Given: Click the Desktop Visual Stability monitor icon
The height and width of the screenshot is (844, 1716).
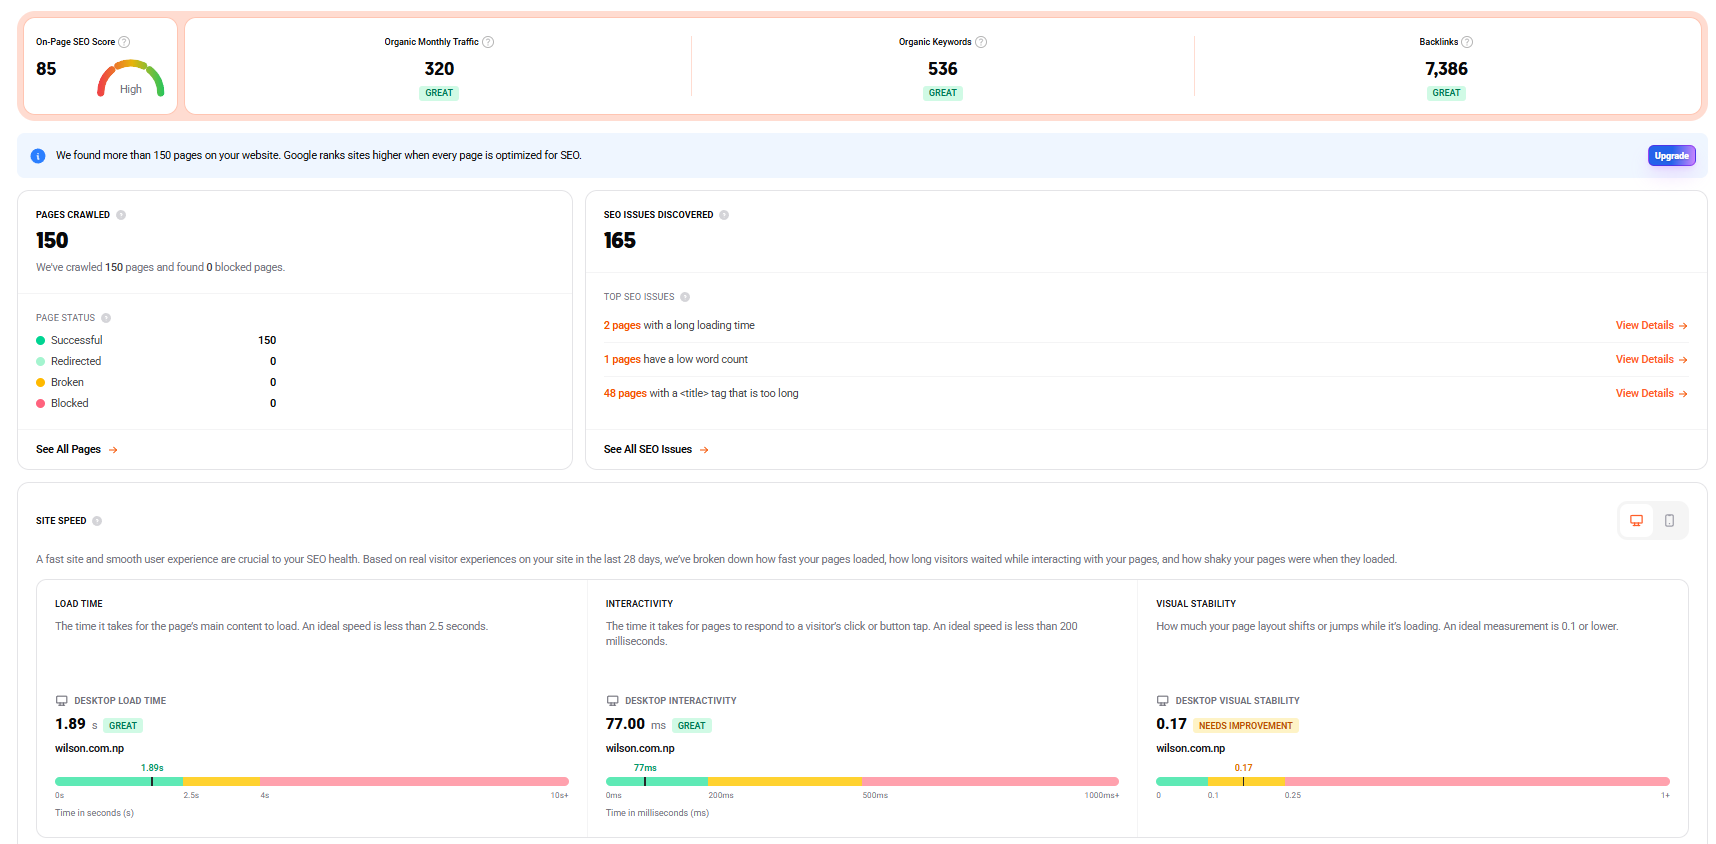Looking at the screenshot, I should click(1162, 701).
